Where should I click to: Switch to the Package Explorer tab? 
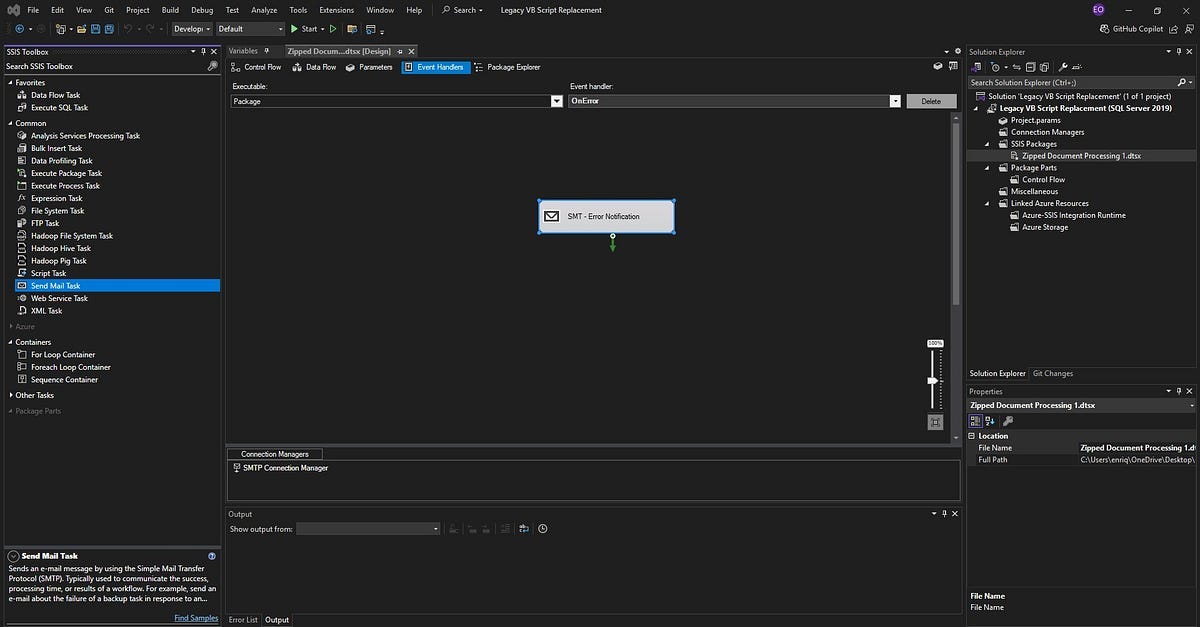click(507, 67)
